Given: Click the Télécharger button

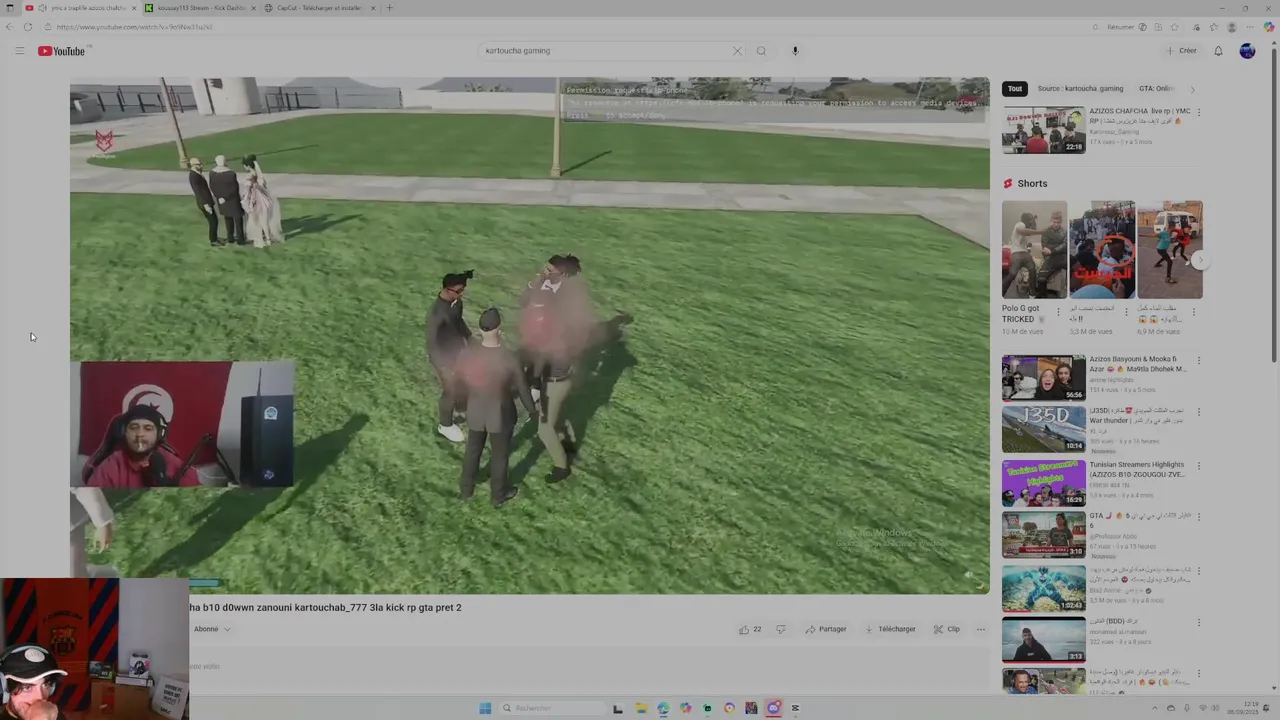Looking at the screenshot, I should point(890,629).
